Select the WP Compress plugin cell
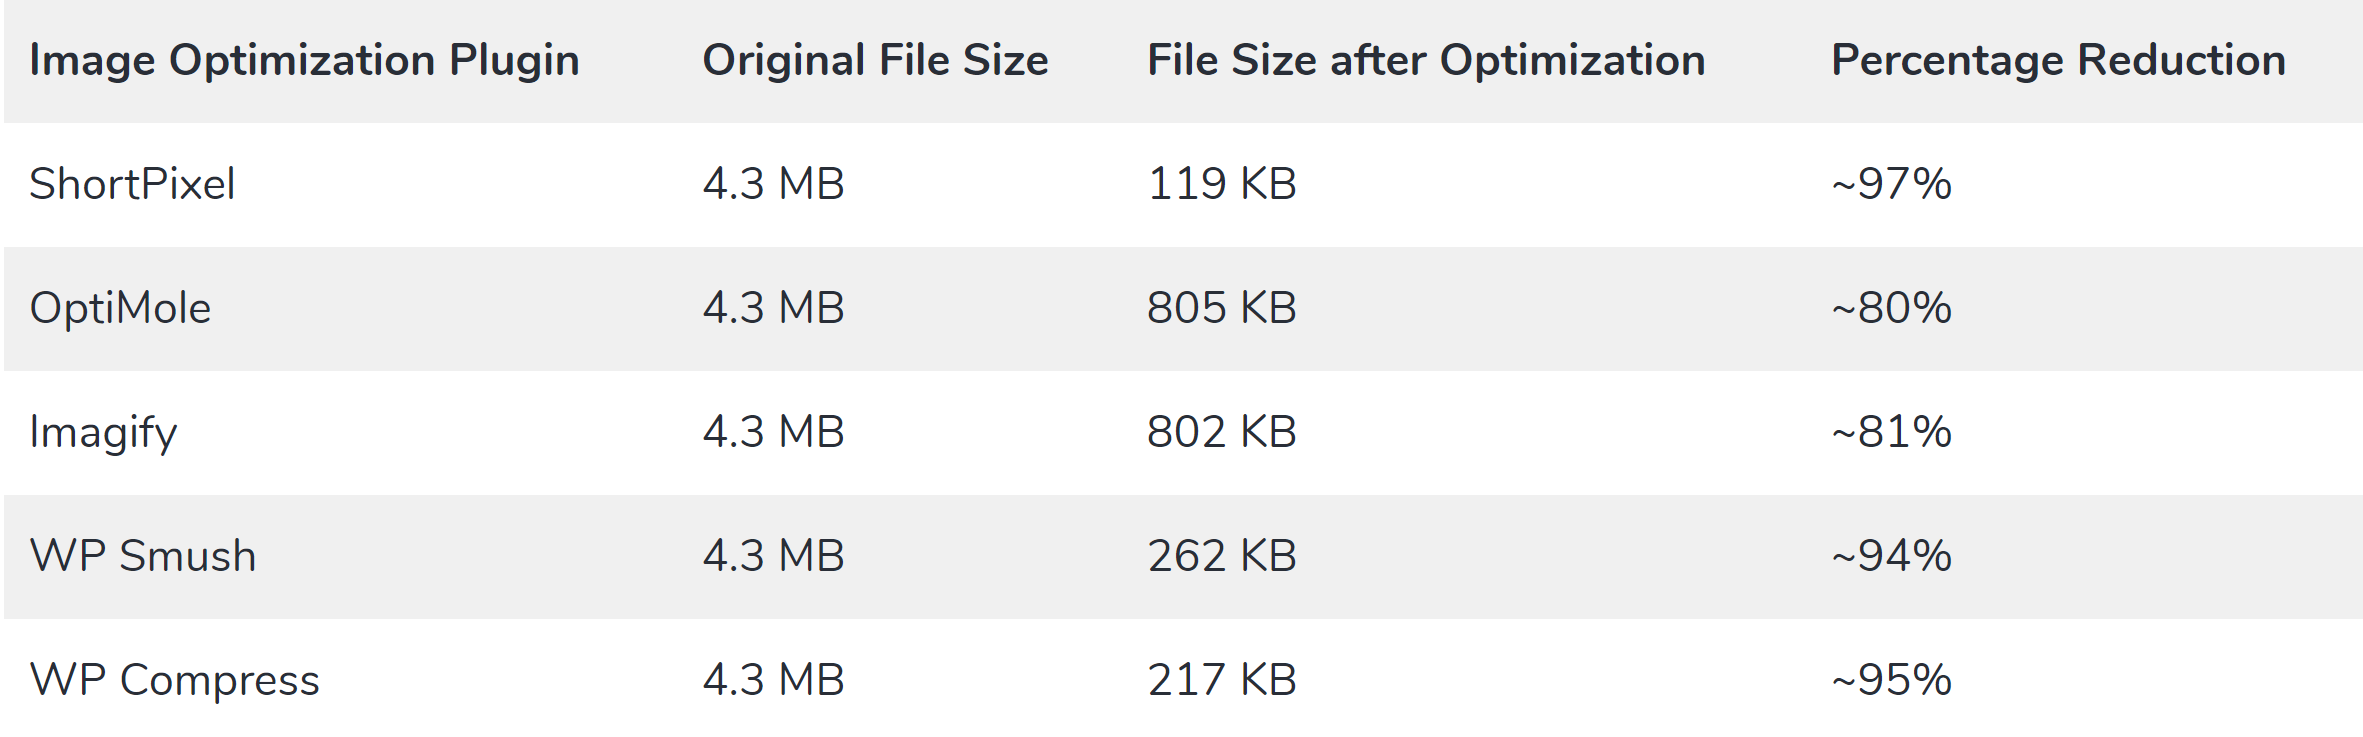 click(x=174, y=681)
